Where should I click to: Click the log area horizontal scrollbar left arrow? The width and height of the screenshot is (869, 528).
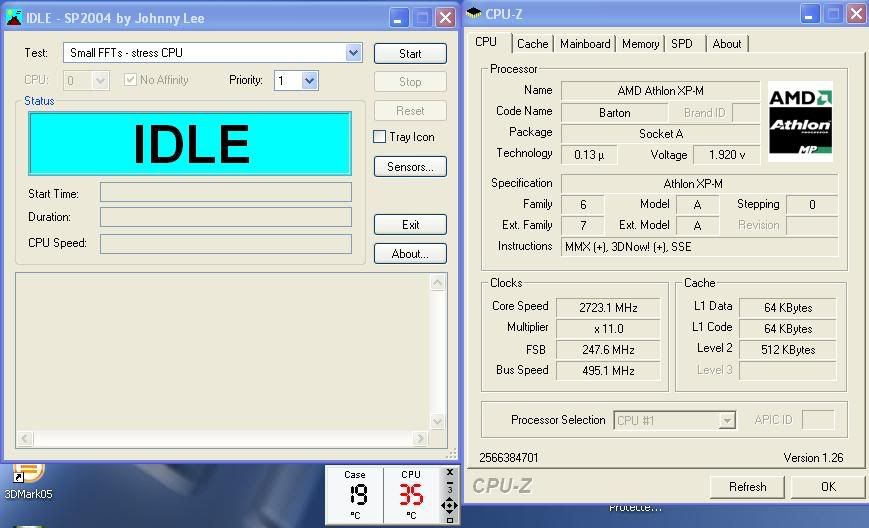(25, 439)
